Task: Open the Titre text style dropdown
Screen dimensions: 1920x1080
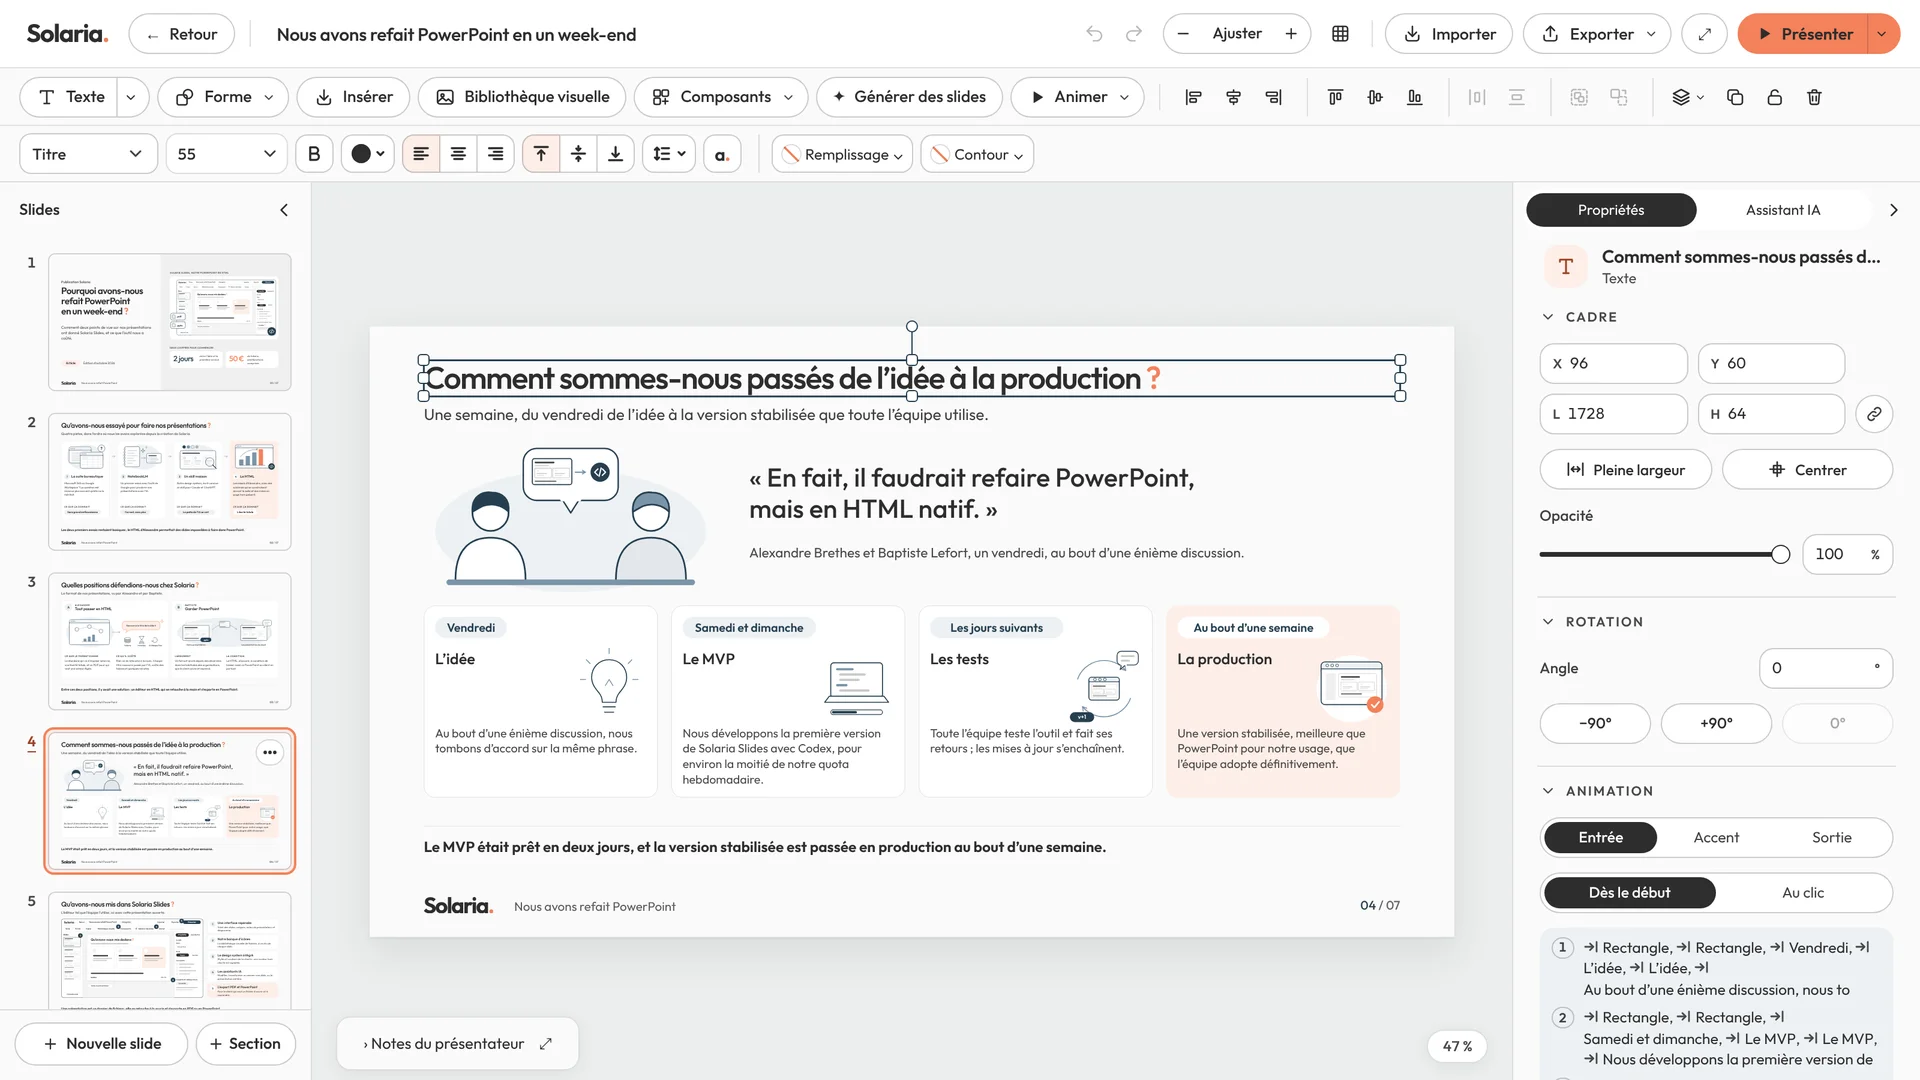Action: pos(88,154)
